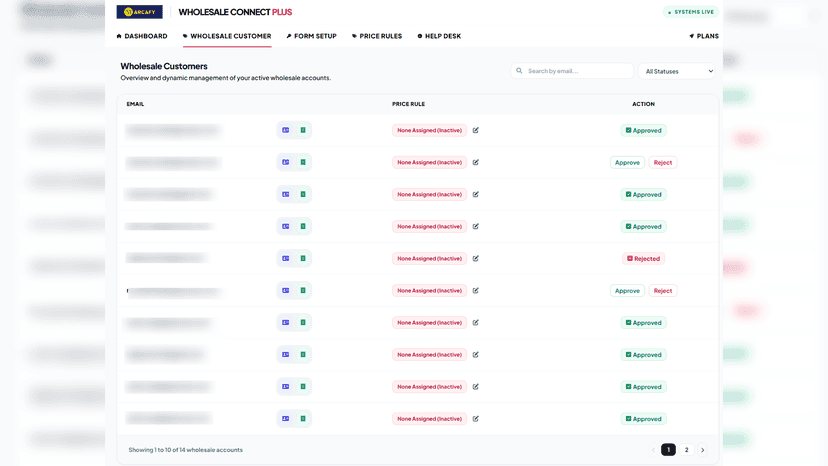The height and width of the screenshot is (466, 828).
Task: Edit price rule pencil in first row
Action: coord(476,130)
